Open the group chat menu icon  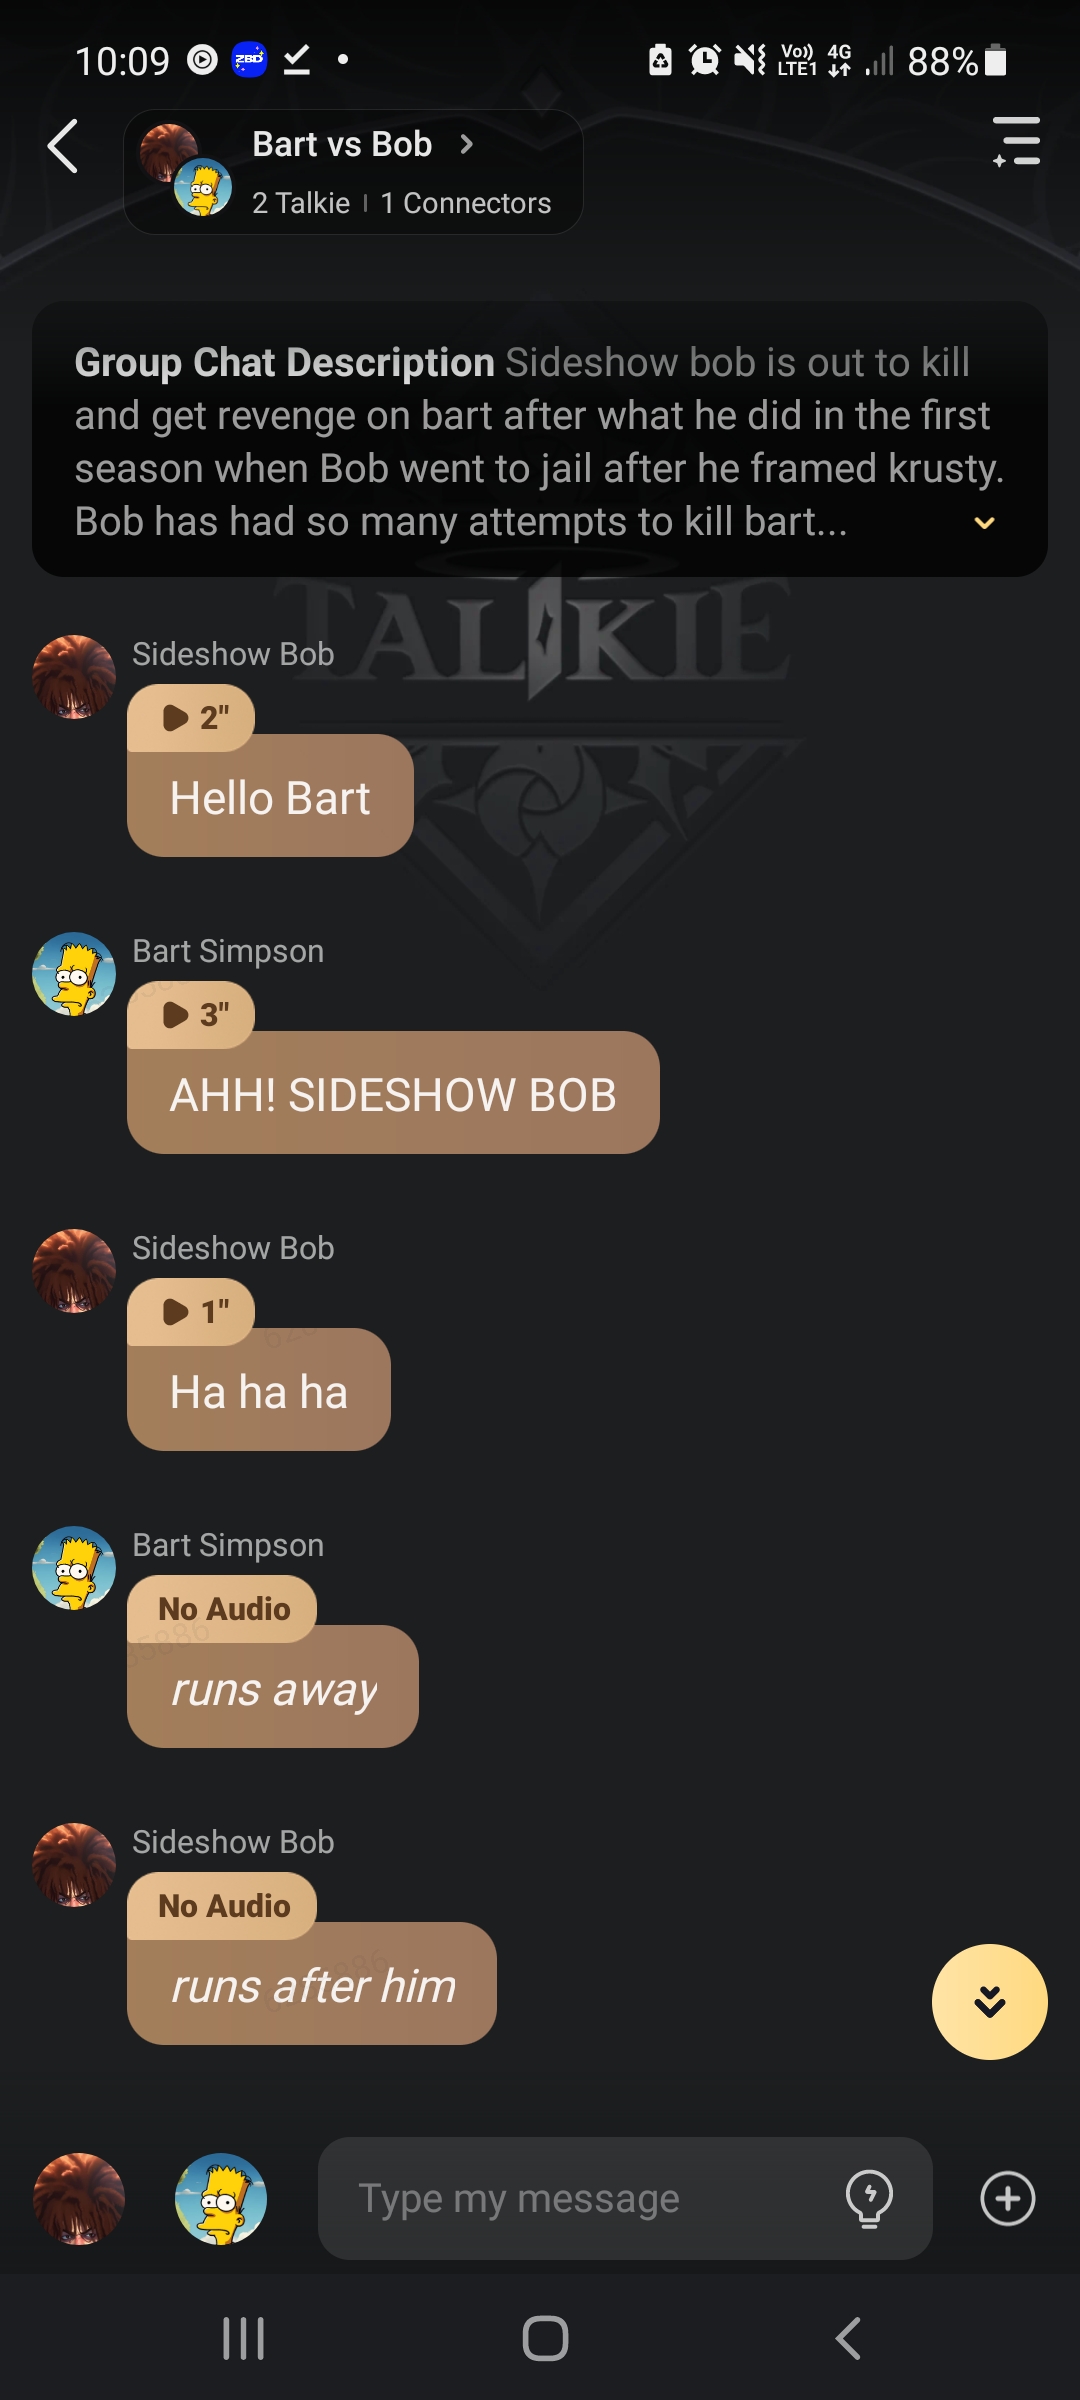1016,141
